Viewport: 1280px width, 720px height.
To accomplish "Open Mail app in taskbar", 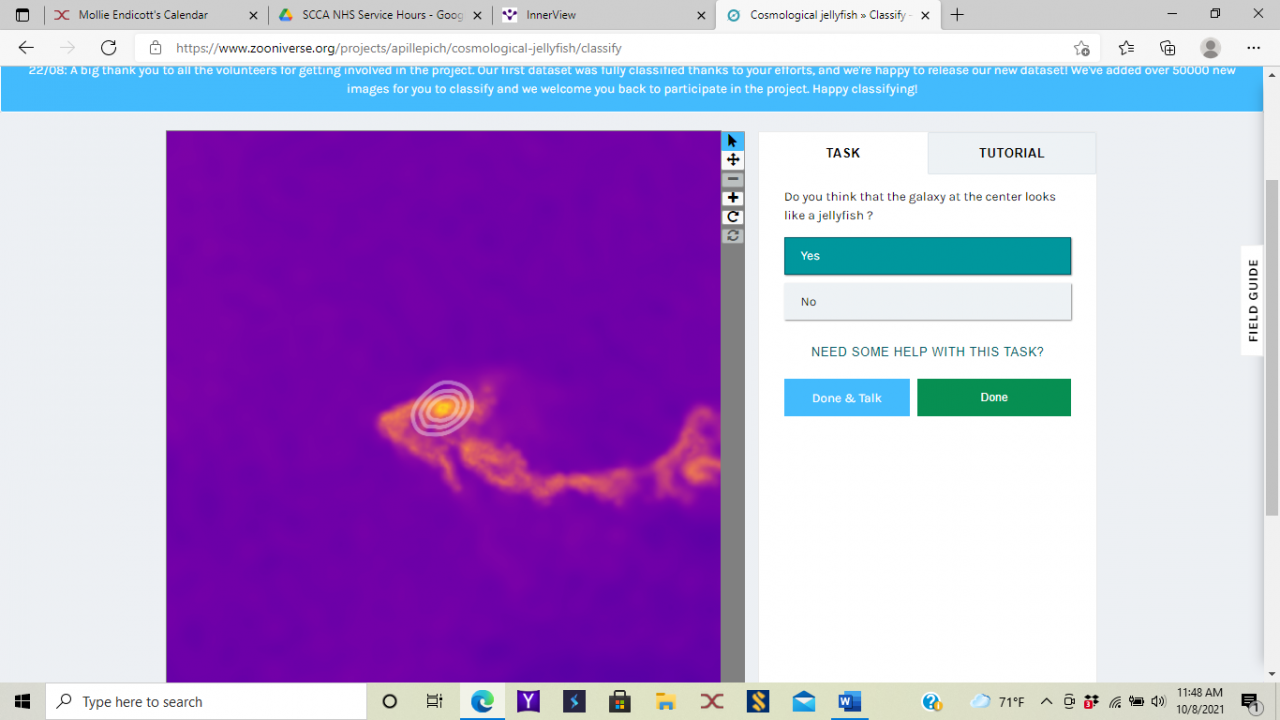I will (804, 701).
